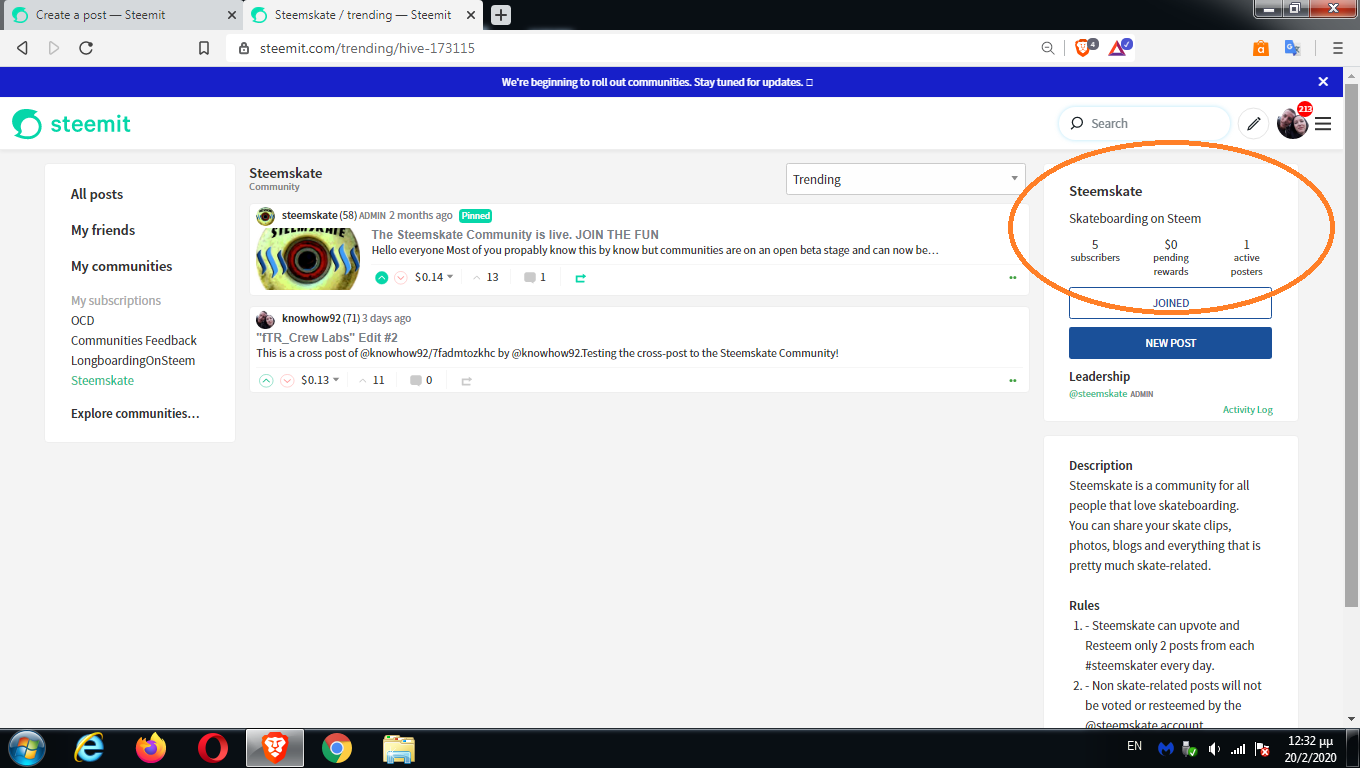Click the Brave rewards triangle icon
This screenshot has height=768, width=1360.
point(1119,47)
